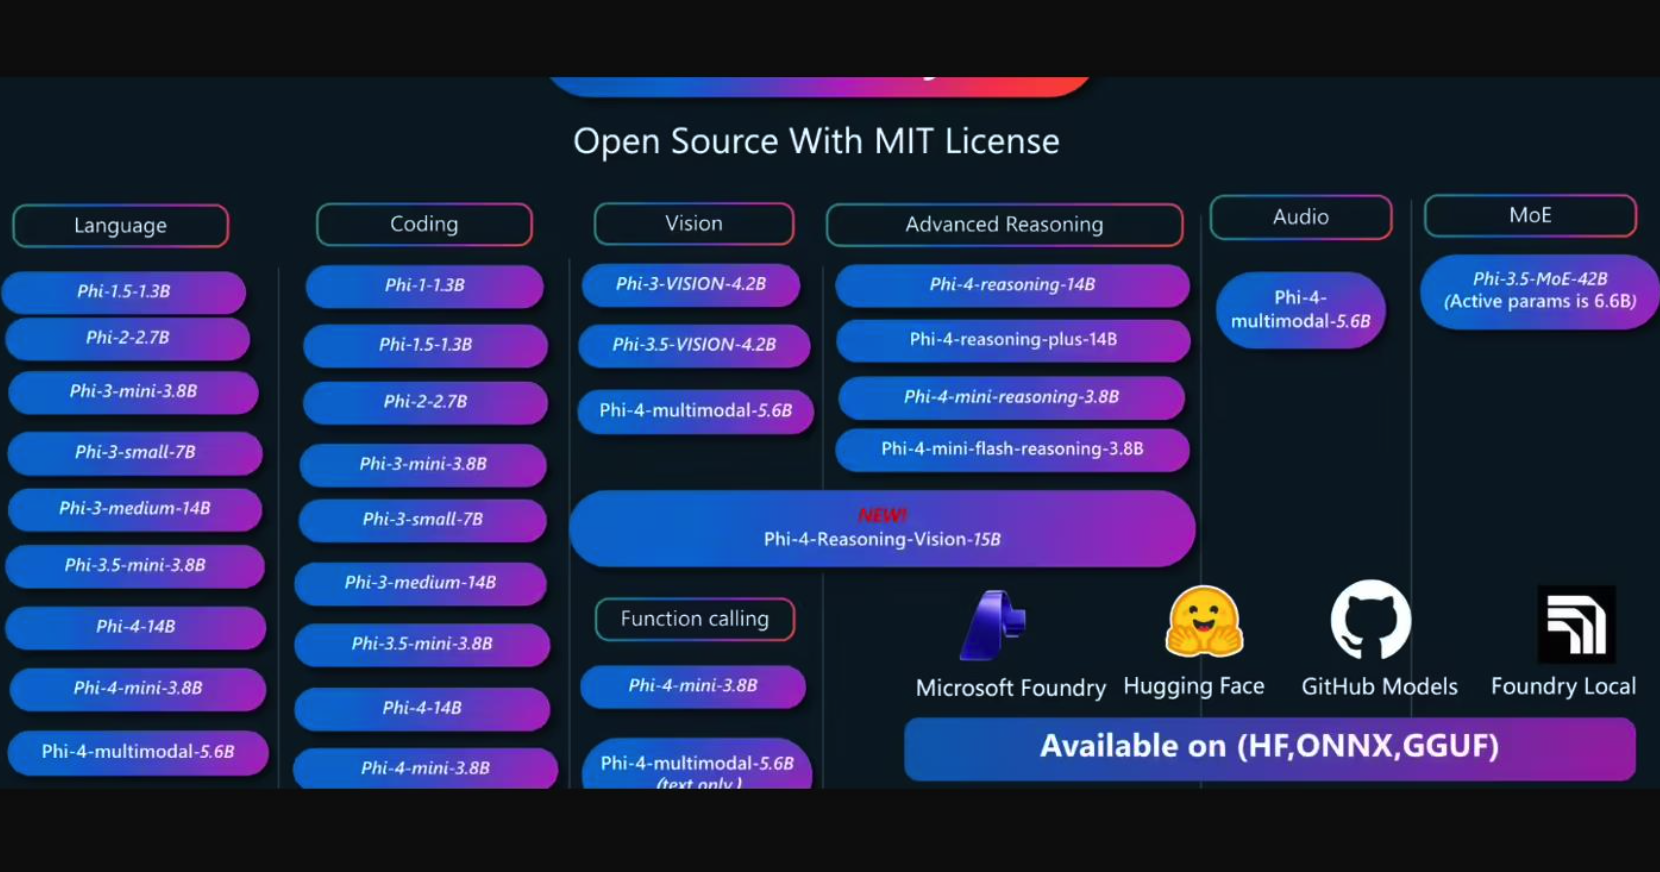Open the GitHub Models octocat icon

[1370, 620]
